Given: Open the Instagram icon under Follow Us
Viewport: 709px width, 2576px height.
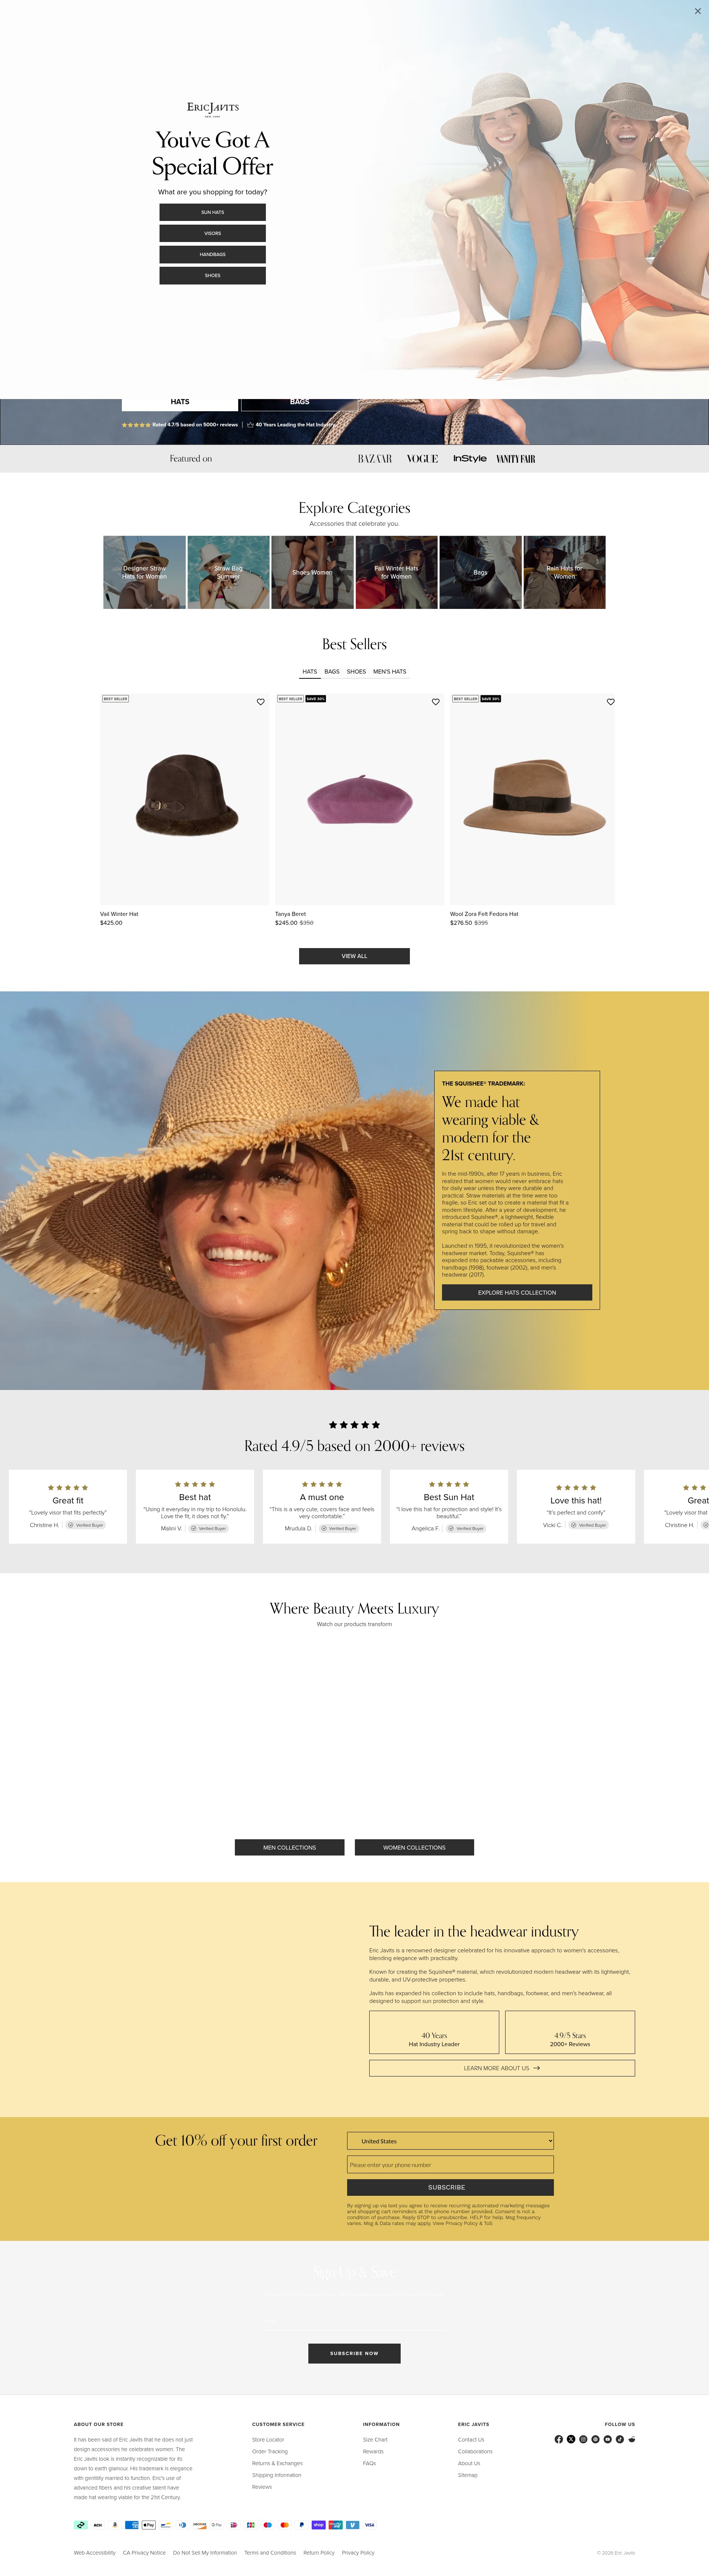Looking at the screenshot, I should coord(583,2439).
